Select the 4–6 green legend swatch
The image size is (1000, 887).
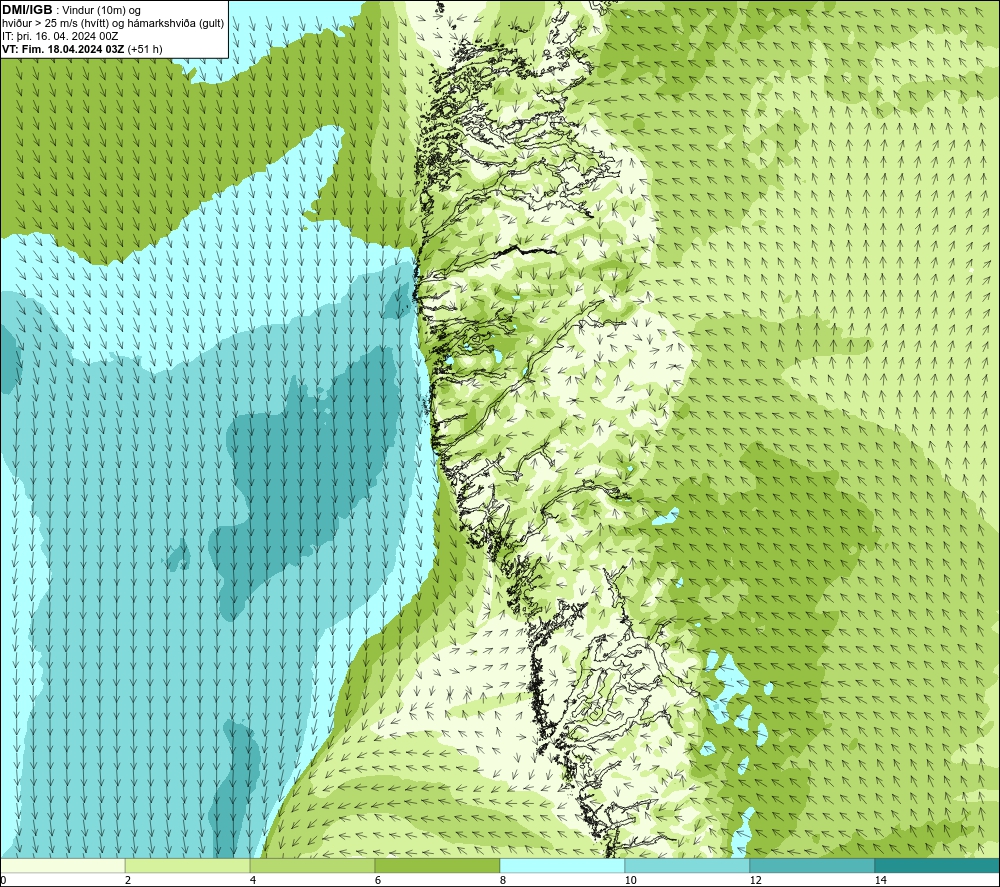(312, 865)
